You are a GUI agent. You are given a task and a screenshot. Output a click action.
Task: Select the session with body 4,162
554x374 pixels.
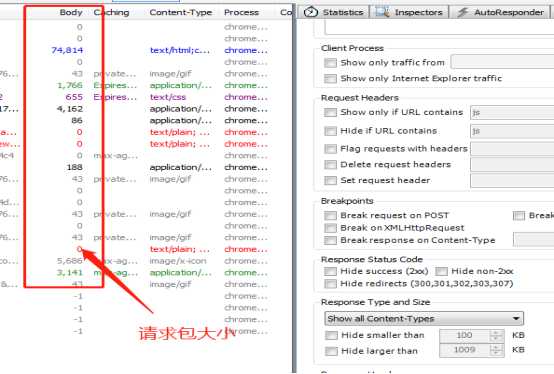pyautogui.click(x=146, y=109)
